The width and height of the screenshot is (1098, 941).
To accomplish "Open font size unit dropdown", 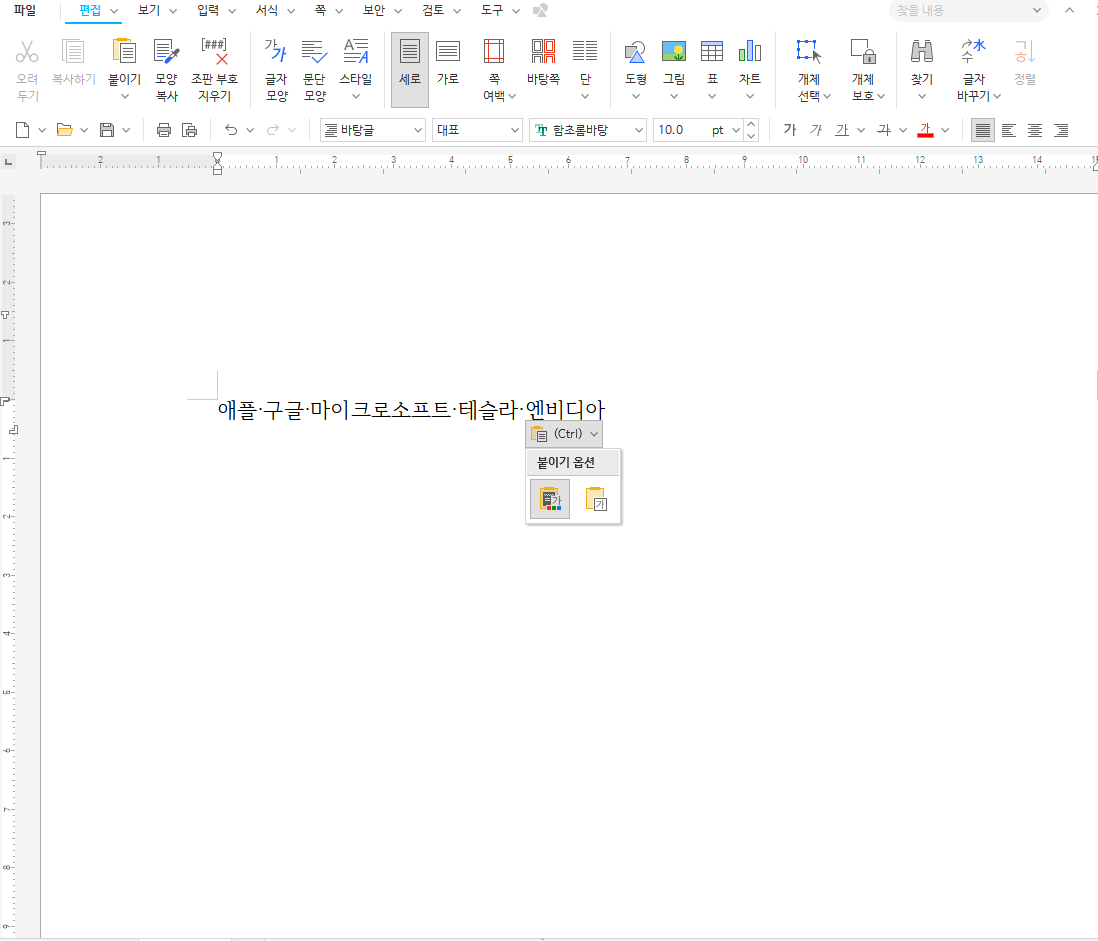I will pos(736,130).
